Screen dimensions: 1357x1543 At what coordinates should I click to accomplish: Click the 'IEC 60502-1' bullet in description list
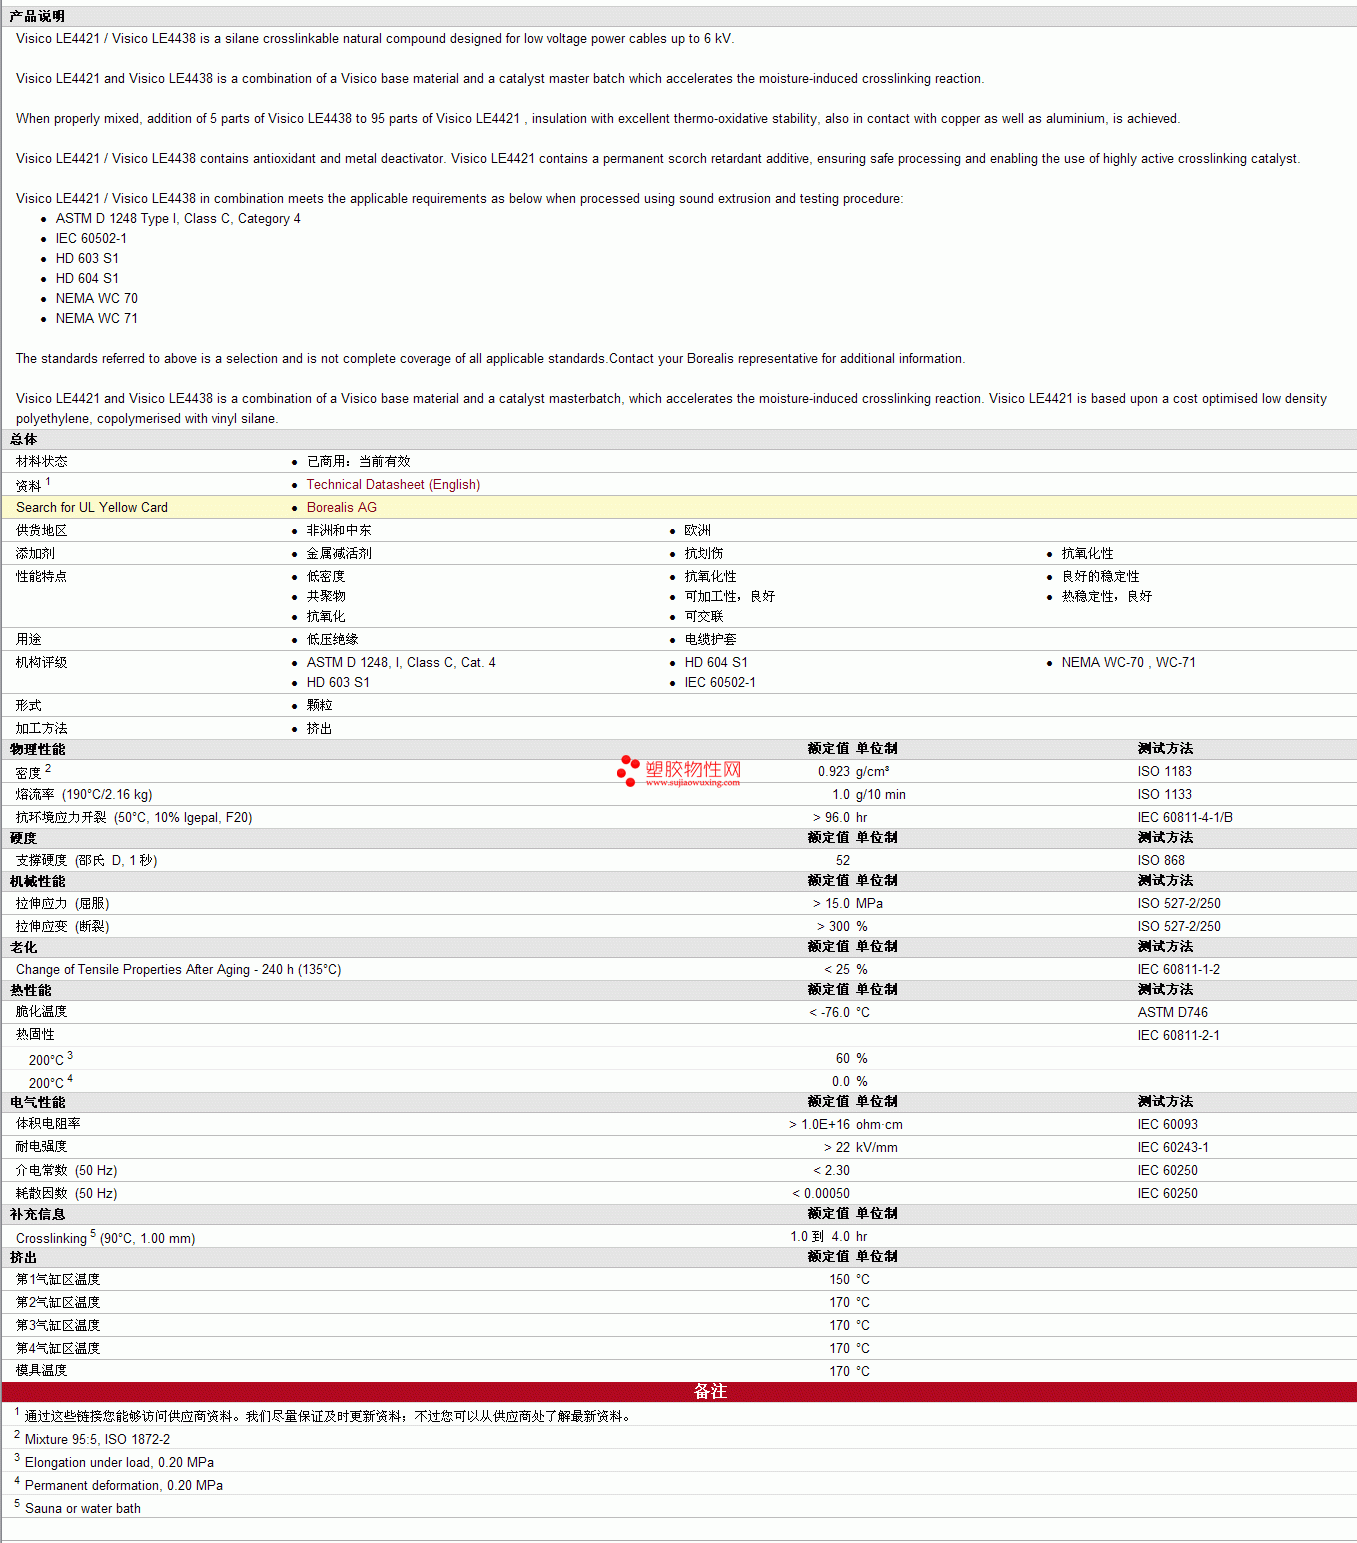pyautogui.click(x=91, y=238)
